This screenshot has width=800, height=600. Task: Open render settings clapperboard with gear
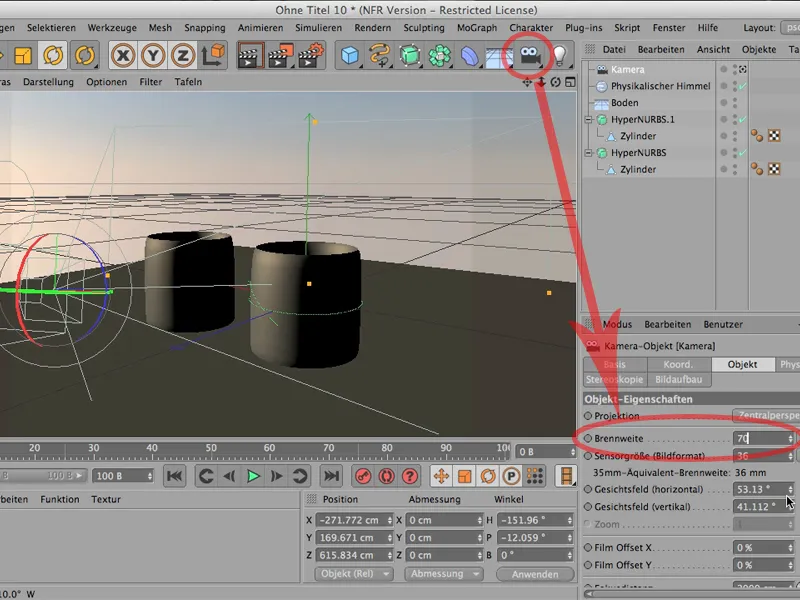coord(311,55)
